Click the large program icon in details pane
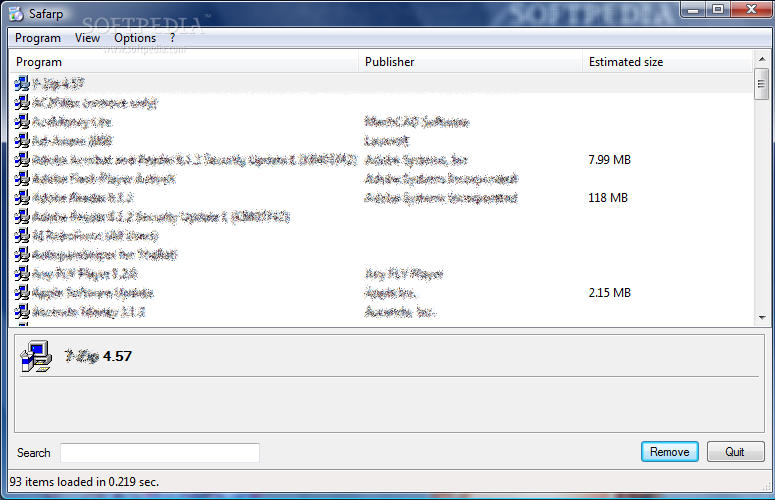The width and height of the screenshot is (775, 500). [36, 356]
